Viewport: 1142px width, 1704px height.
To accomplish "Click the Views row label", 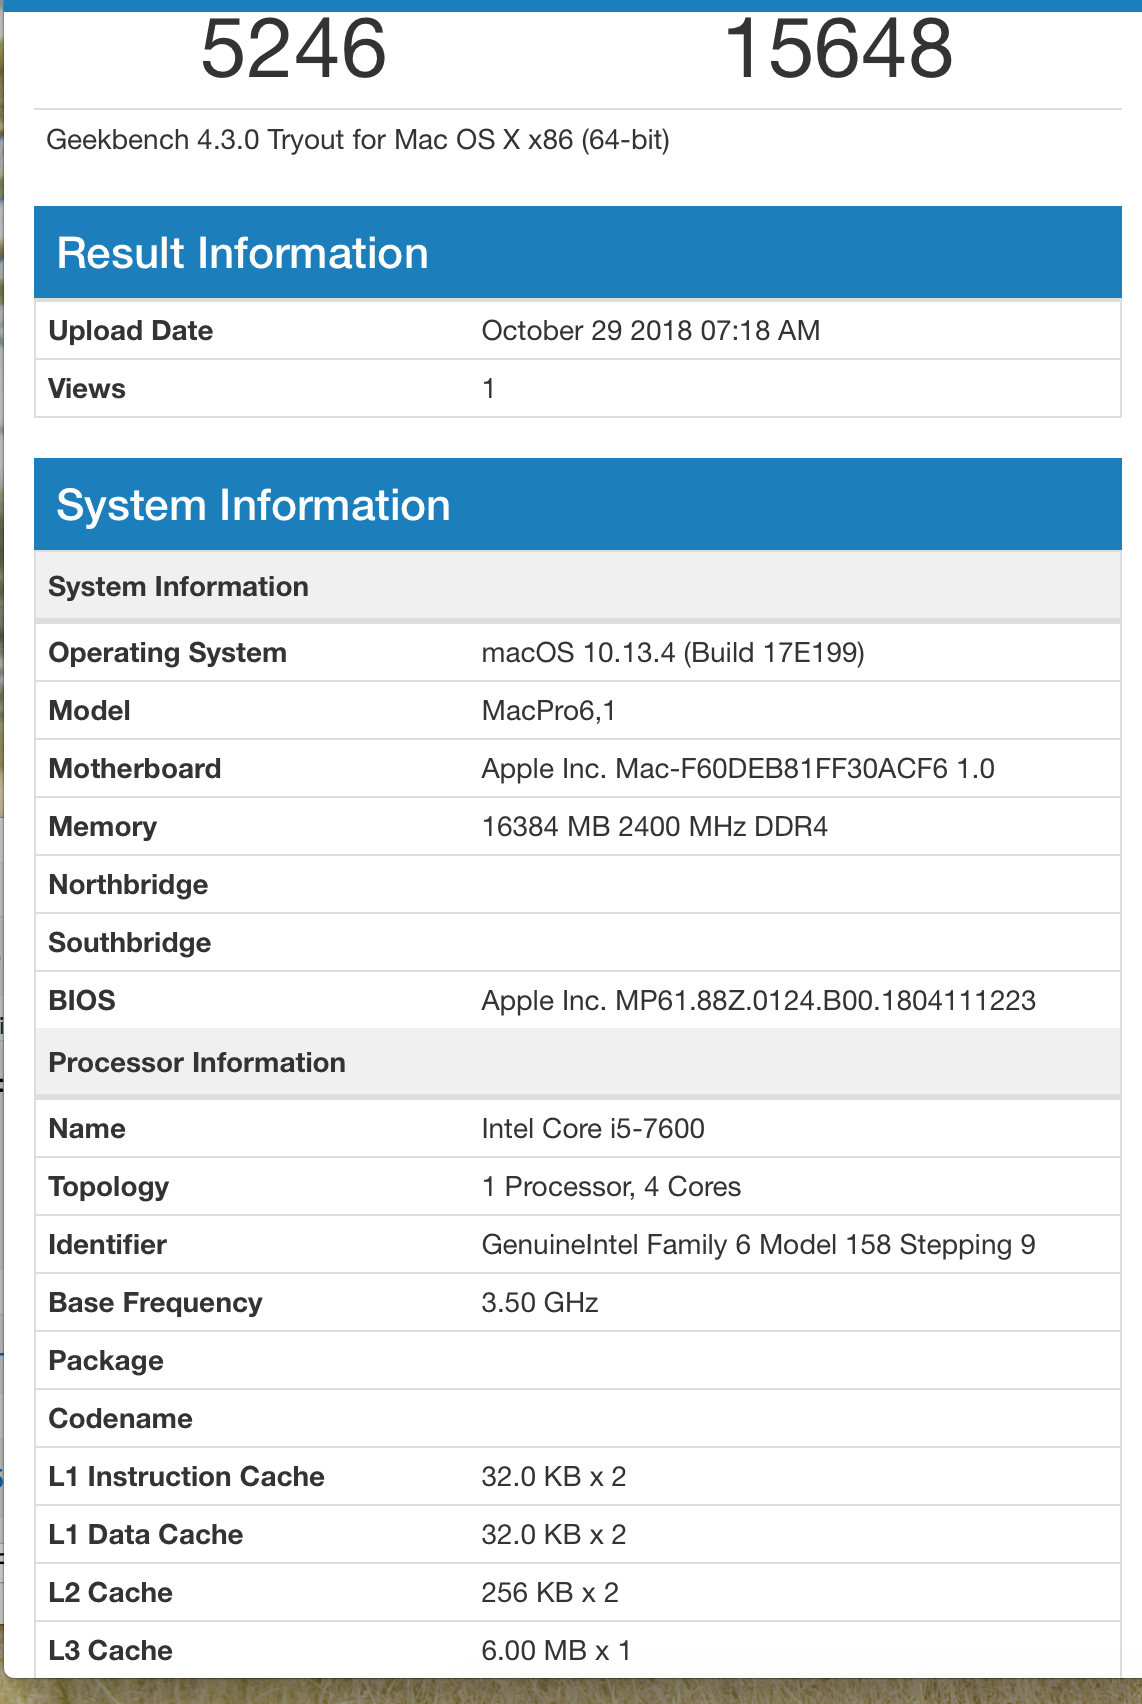I will pos(87,389).
